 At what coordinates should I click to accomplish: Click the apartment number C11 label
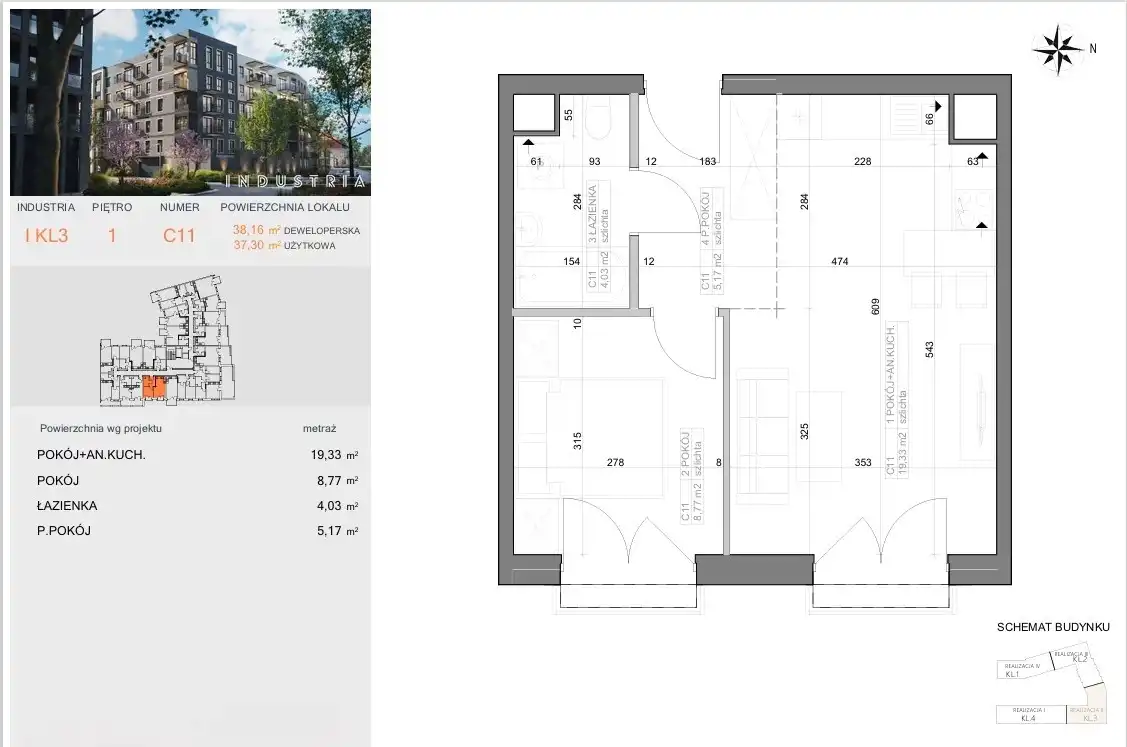pyautogui.click(x=179, y=237)
